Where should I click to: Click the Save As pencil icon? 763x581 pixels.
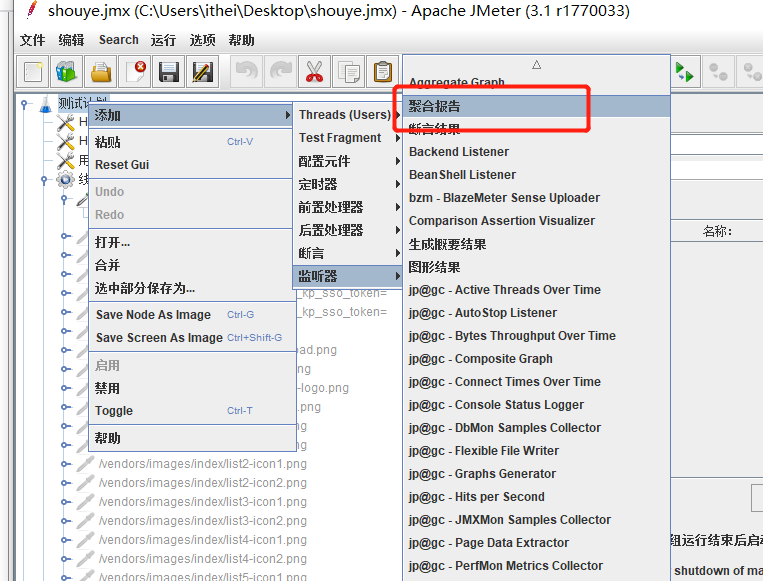pyautogui.click(x=202, y=72)
